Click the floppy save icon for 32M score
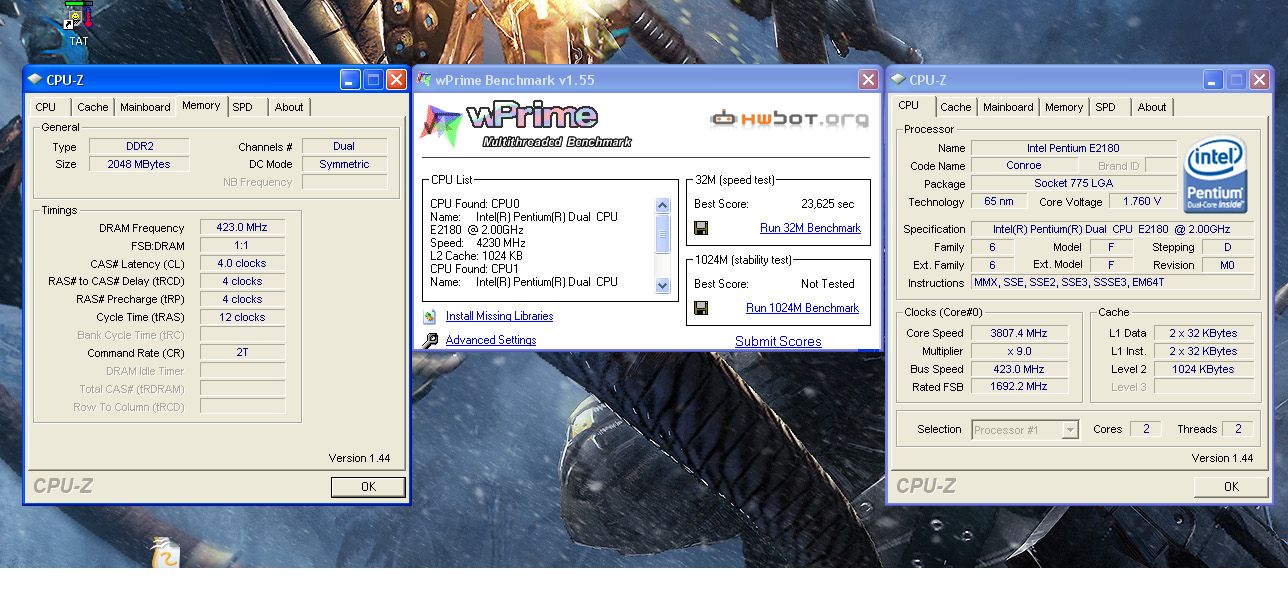Image resolution: width=1288 pixels, height=600 pixels. (x=701, y=228)
